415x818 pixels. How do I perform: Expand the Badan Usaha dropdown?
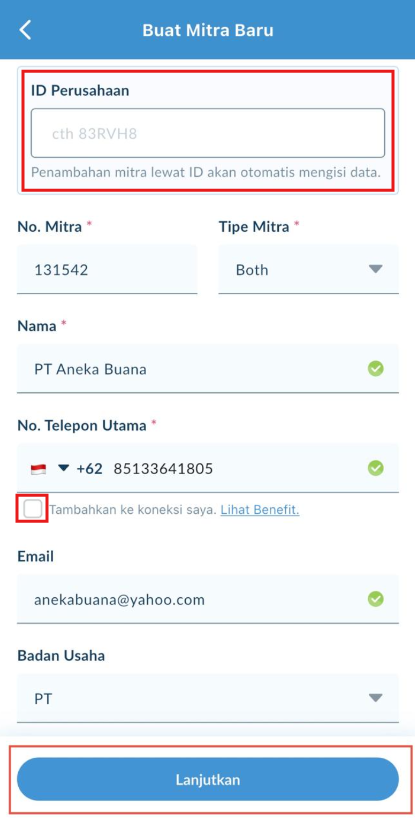coord(375,698)
